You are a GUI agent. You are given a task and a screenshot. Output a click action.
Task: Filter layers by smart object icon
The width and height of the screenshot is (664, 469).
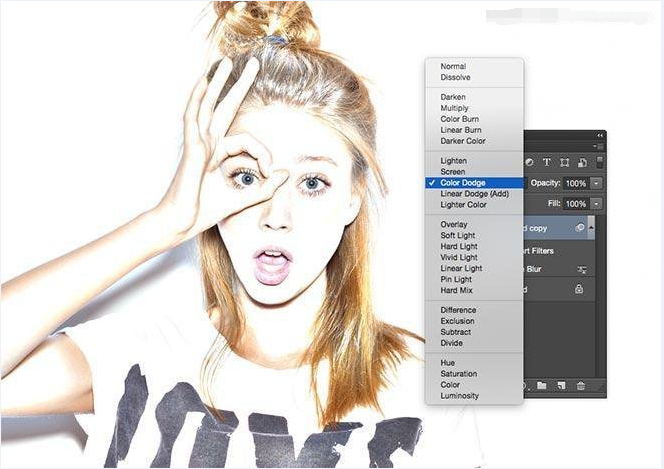(582, 163)
